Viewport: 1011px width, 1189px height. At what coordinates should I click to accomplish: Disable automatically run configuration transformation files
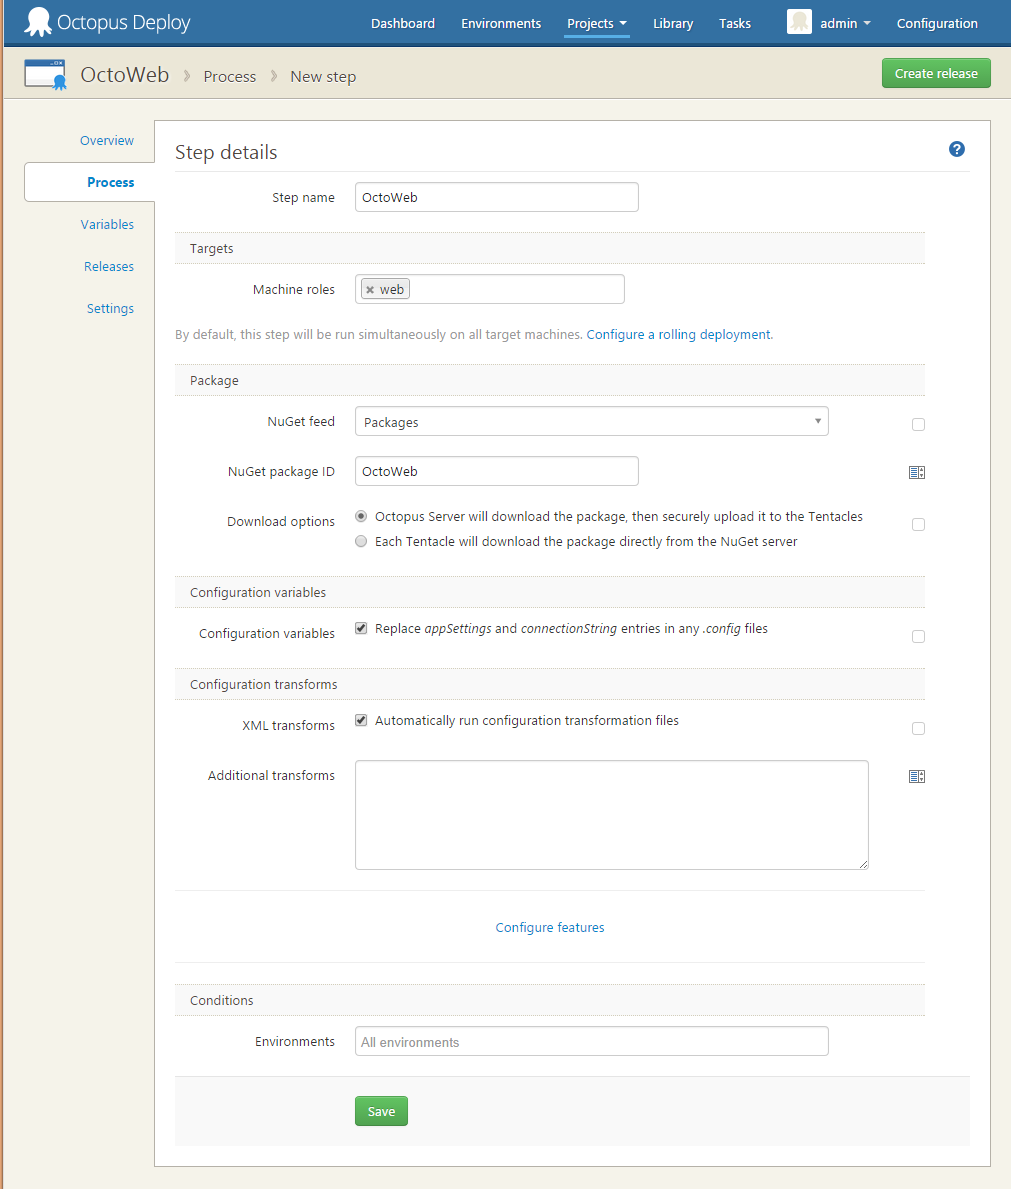361,720
